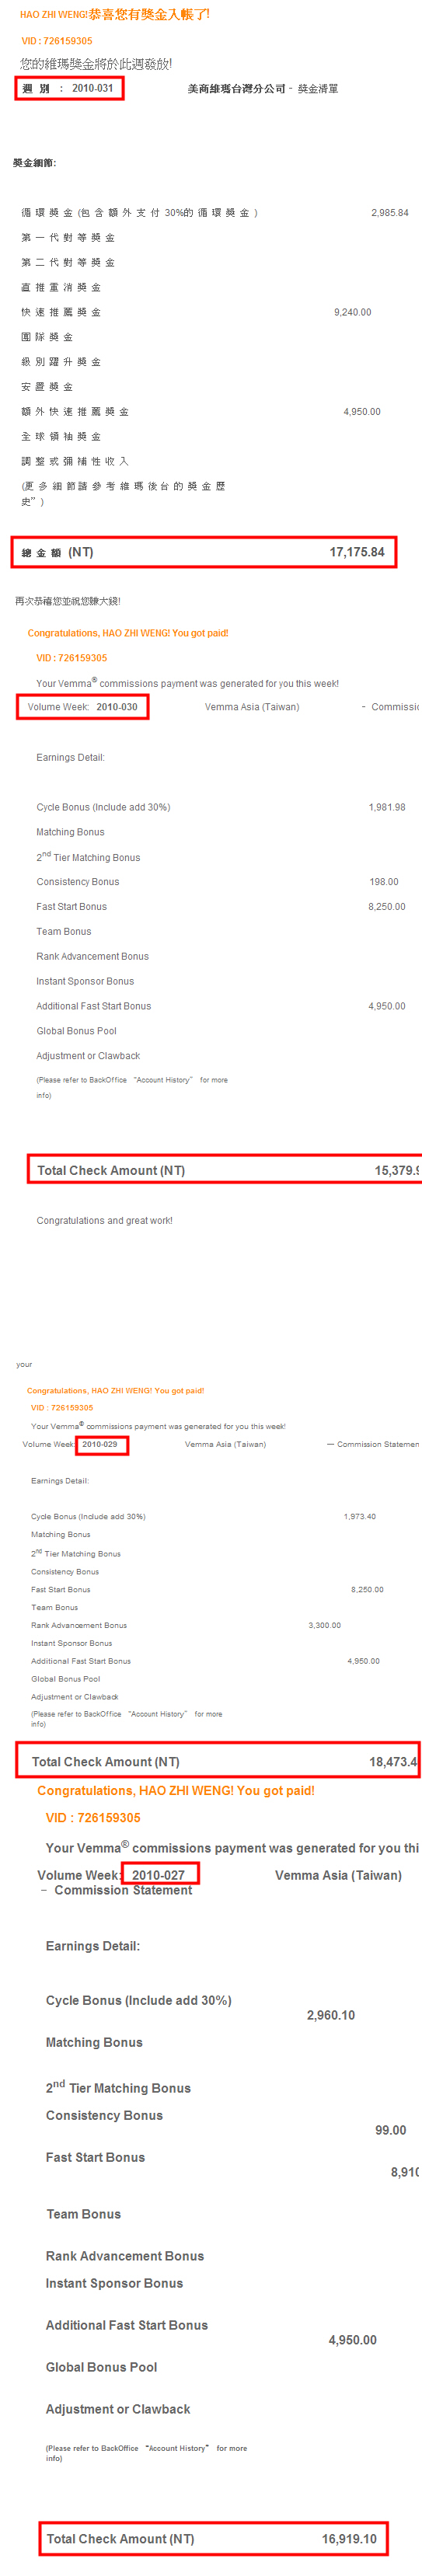This screenshot has width=422, height=2576.
Task: Click the large bold Global Bonus Pool label
Action: (x=101, y=2367)
